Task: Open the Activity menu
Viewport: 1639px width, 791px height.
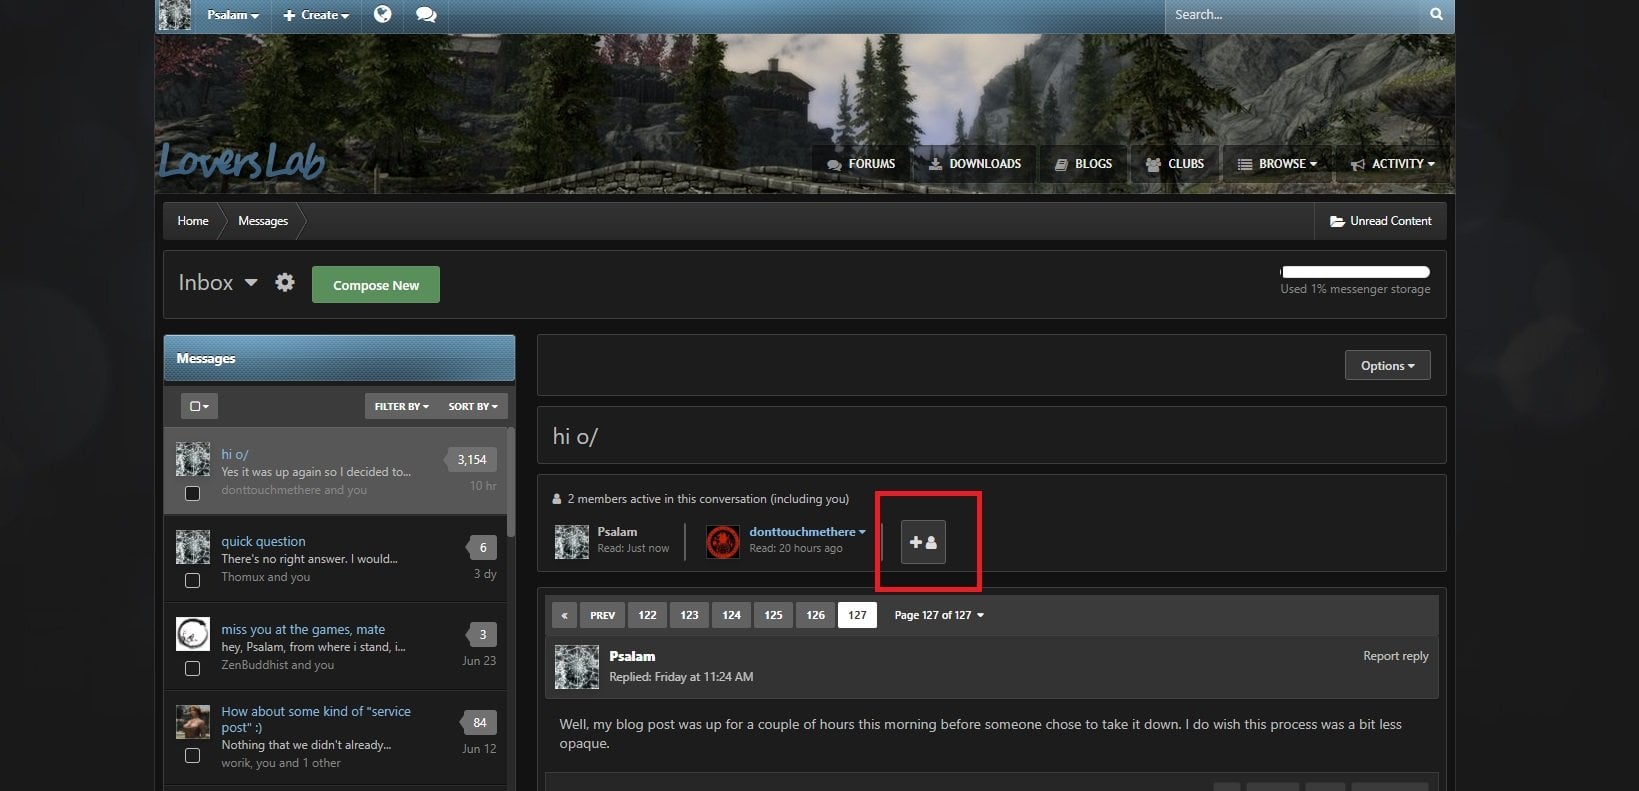Action: click(x=1392, y=164)
